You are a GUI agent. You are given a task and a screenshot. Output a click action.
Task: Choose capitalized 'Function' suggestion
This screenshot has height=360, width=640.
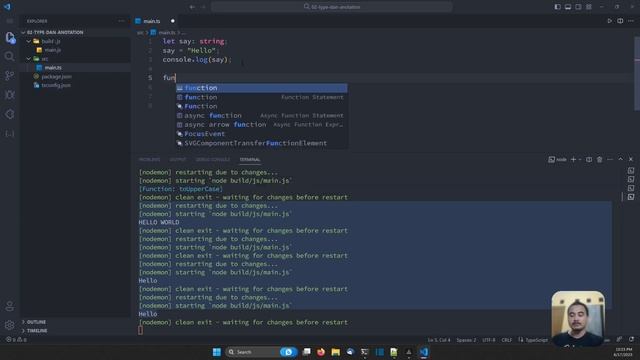pyautogui.click(x=262, y=106)
